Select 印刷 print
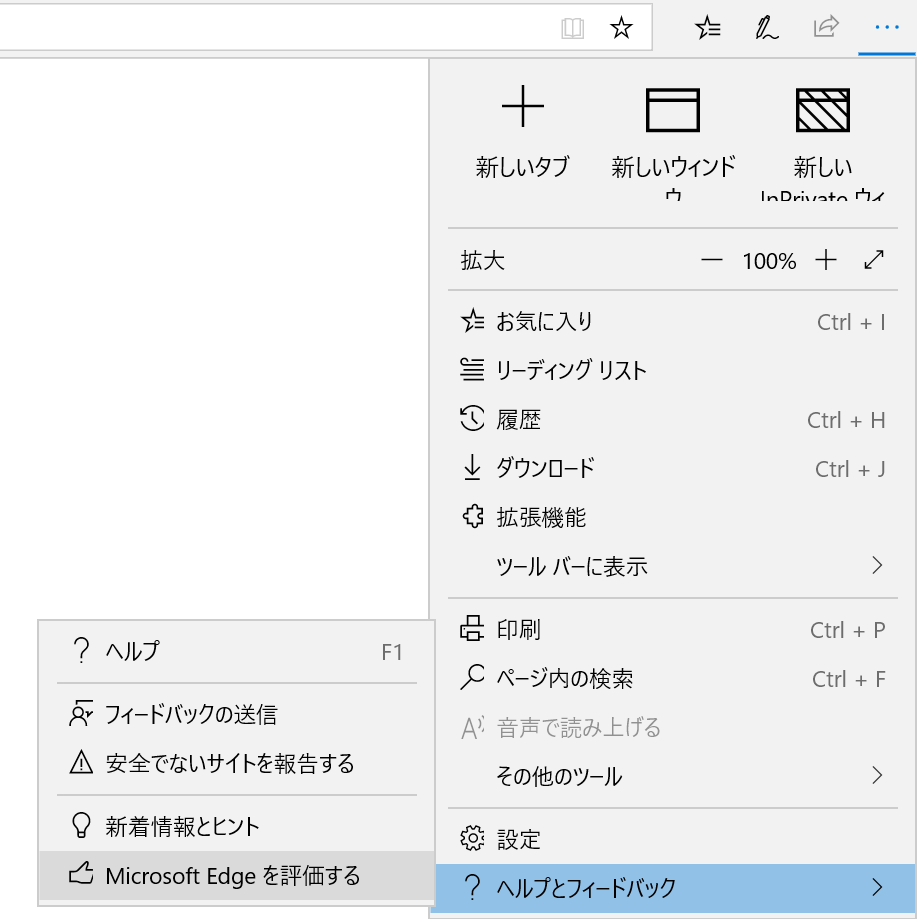The height and width of the screenshot is (919, 917). point(673,630)
